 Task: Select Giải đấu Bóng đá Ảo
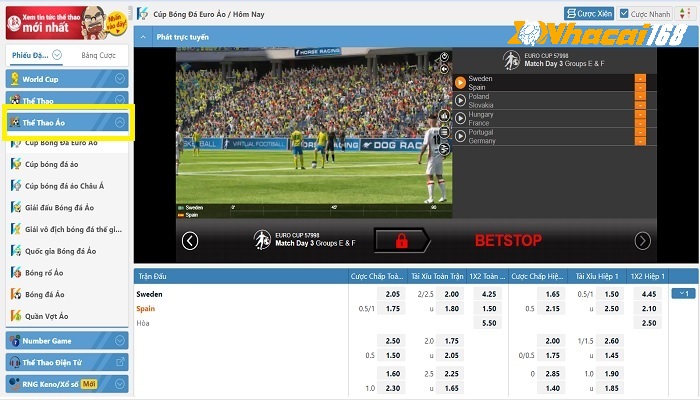tap(59, 208)
